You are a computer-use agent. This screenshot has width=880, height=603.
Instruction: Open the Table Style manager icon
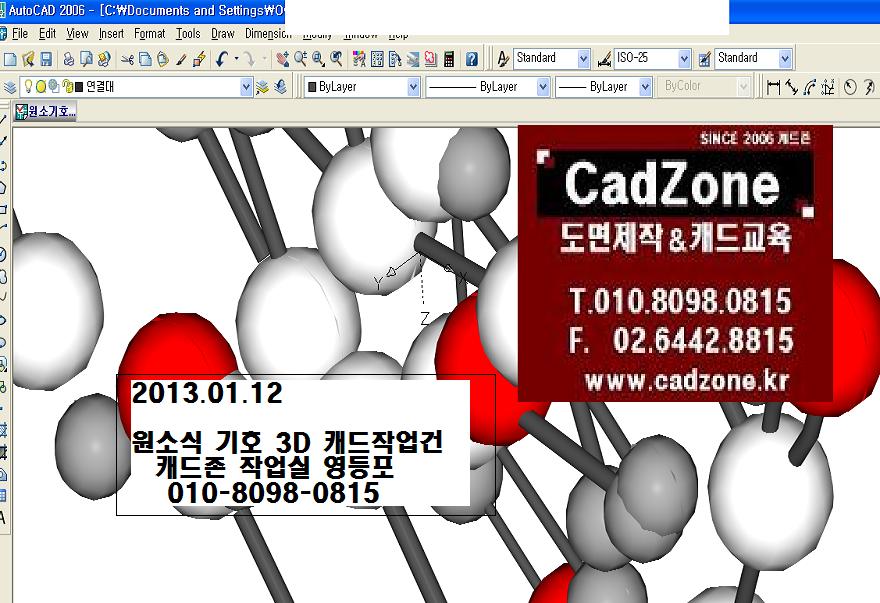click(705, 58)
